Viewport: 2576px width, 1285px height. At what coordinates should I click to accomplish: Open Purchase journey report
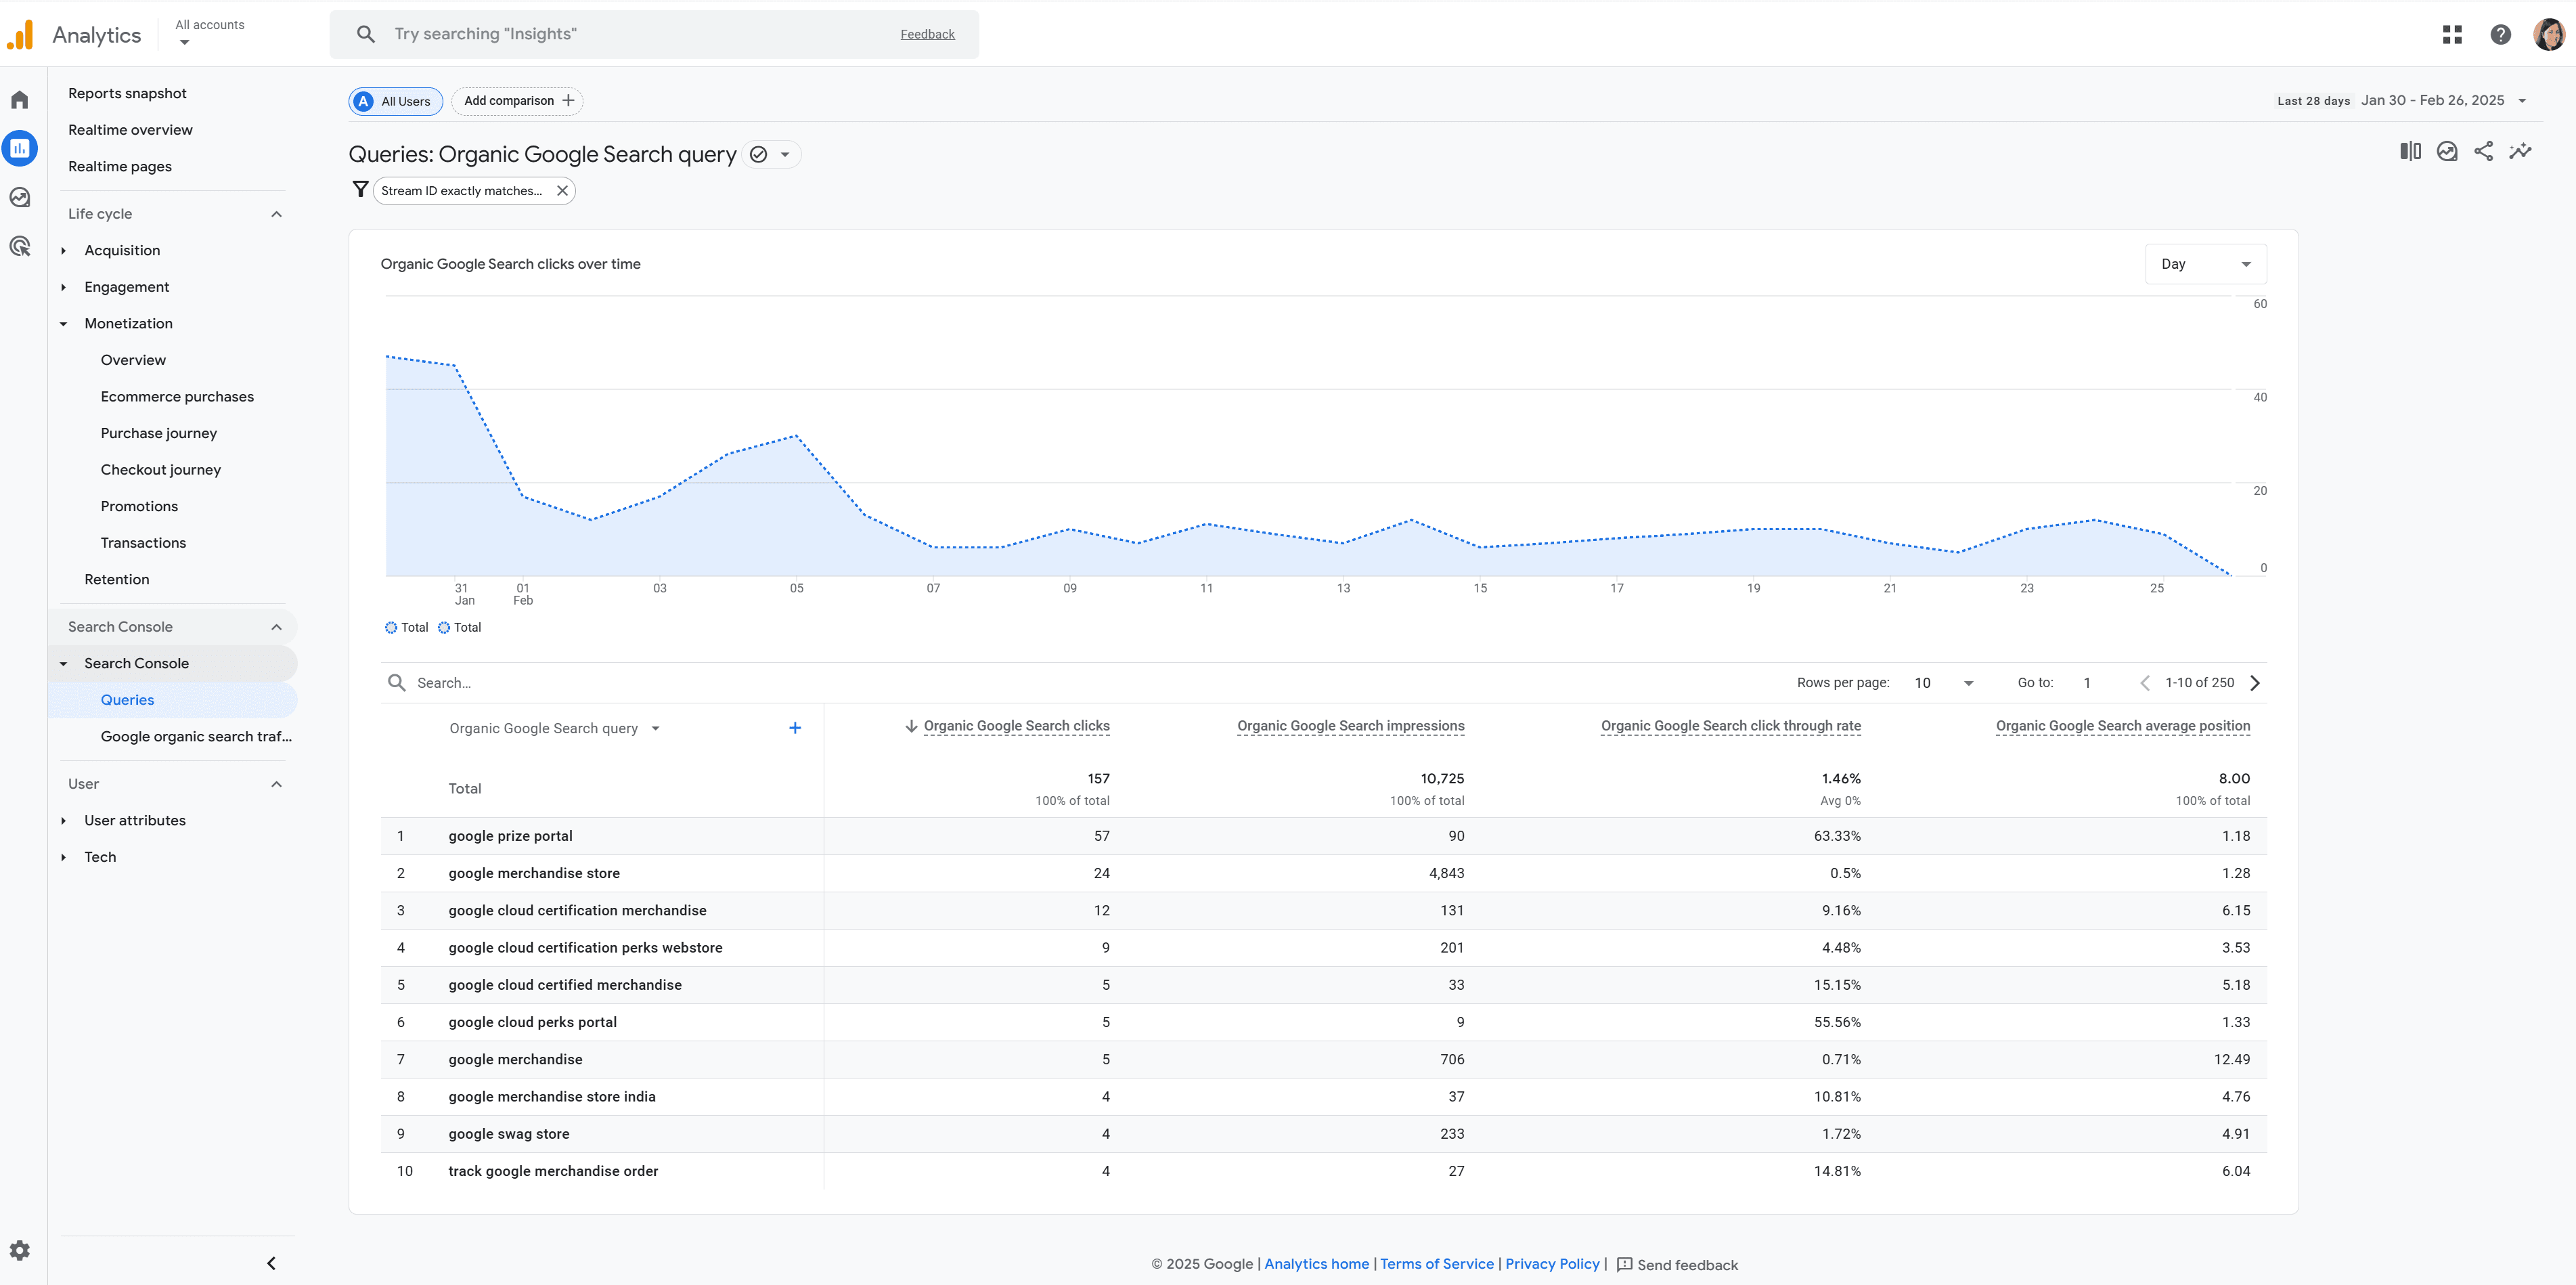159,433
